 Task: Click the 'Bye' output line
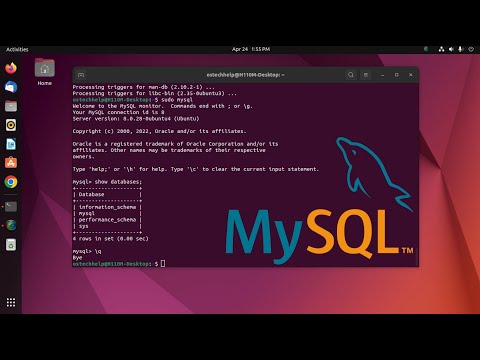point(77,258)
